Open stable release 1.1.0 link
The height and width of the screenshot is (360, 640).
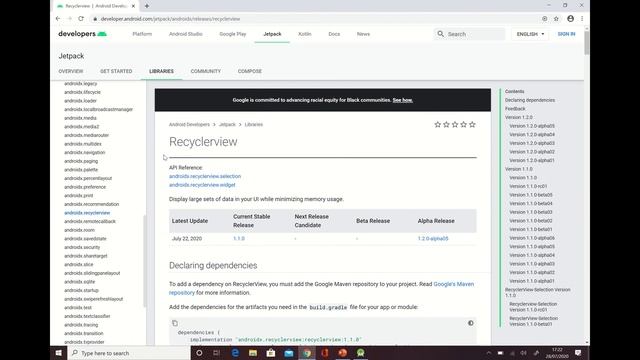click(x=239, y=238)
